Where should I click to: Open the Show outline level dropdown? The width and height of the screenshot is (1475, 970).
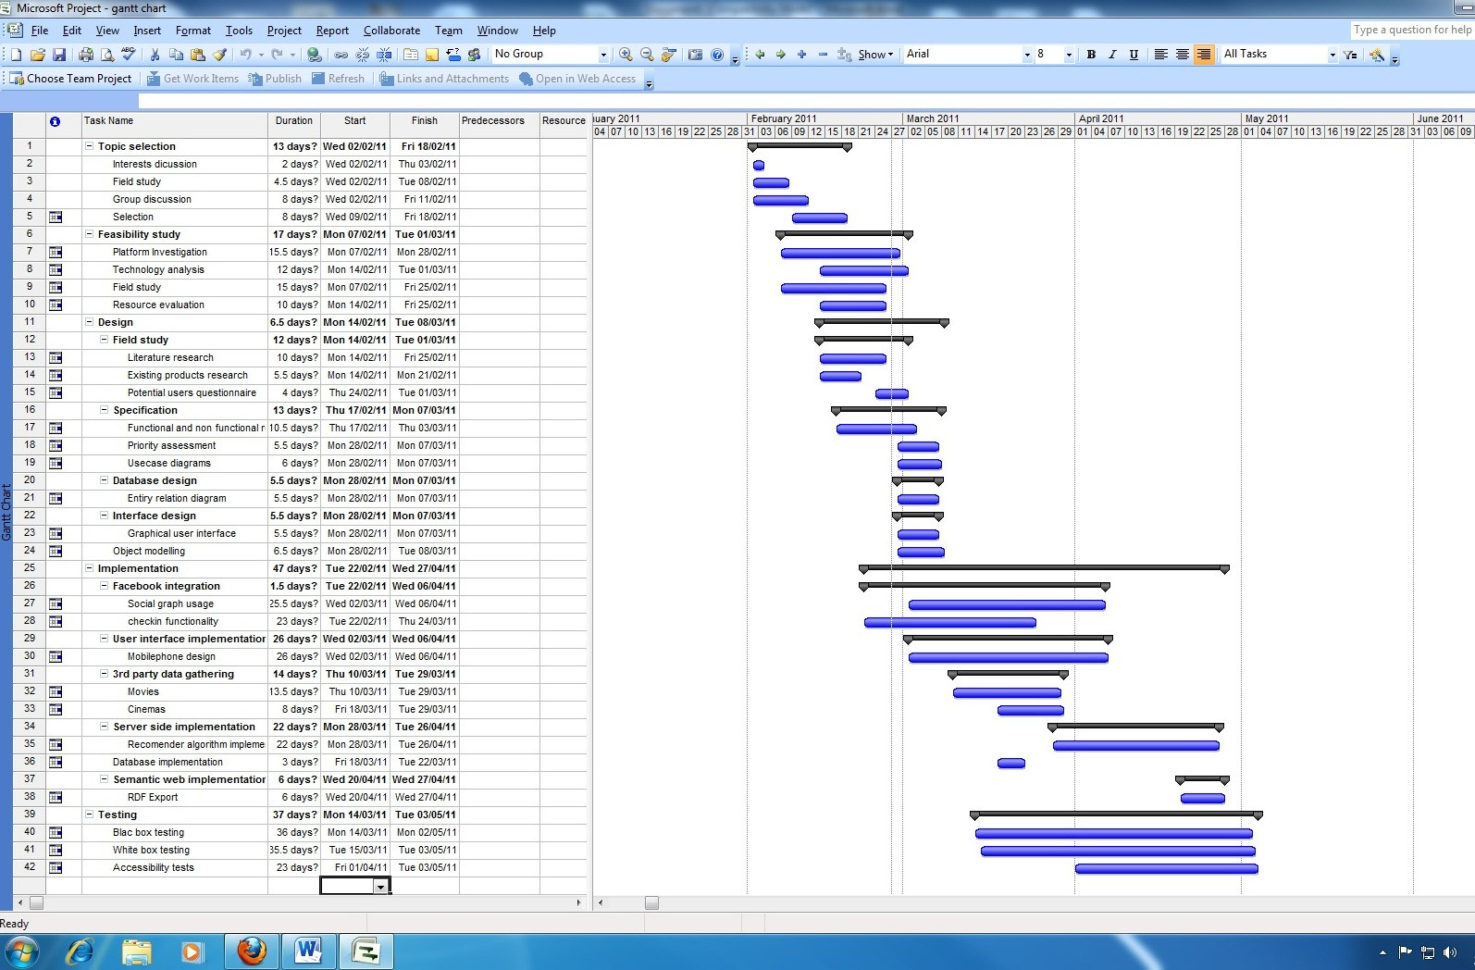click(x=875, y=55)
